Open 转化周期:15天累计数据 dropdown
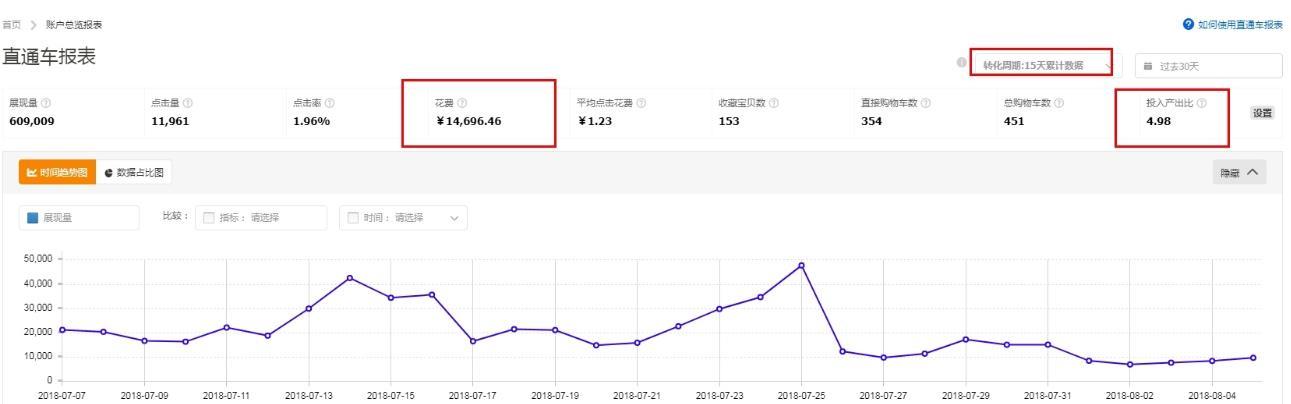 pyautogui.click(x=1046, y=65)
